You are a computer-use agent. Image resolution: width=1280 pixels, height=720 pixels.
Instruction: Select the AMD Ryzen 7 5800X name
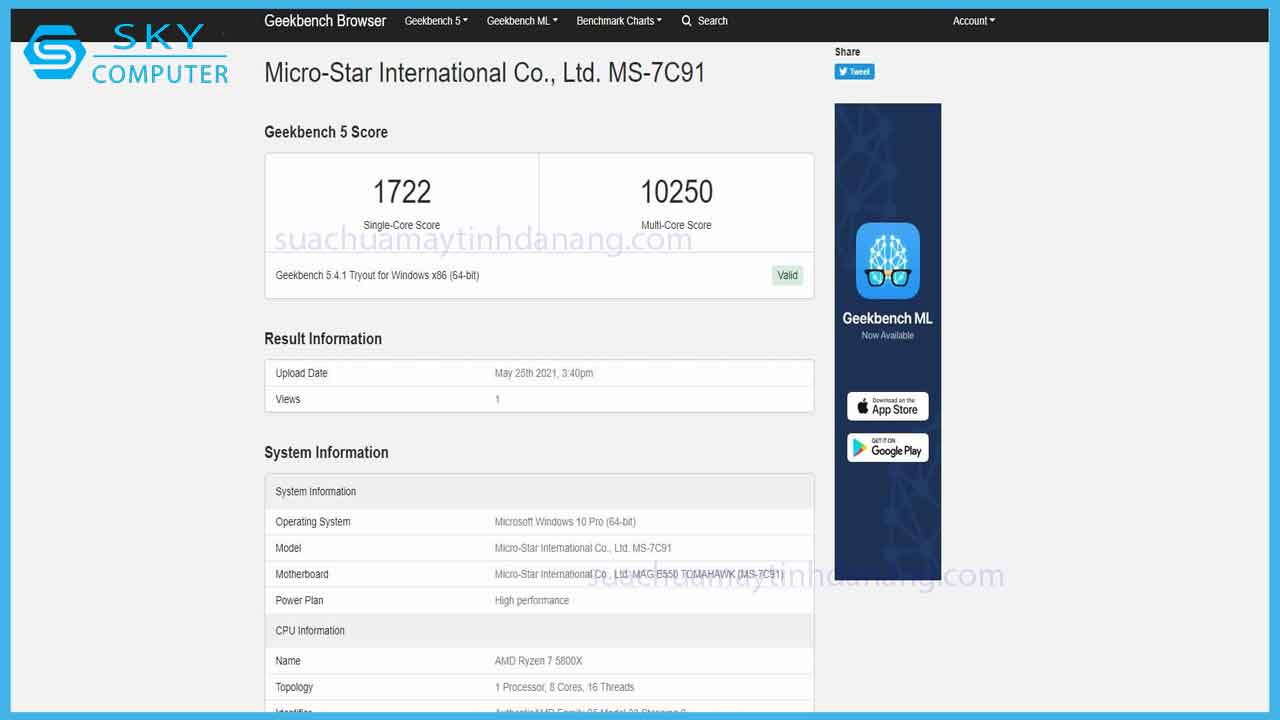[538, 661]
